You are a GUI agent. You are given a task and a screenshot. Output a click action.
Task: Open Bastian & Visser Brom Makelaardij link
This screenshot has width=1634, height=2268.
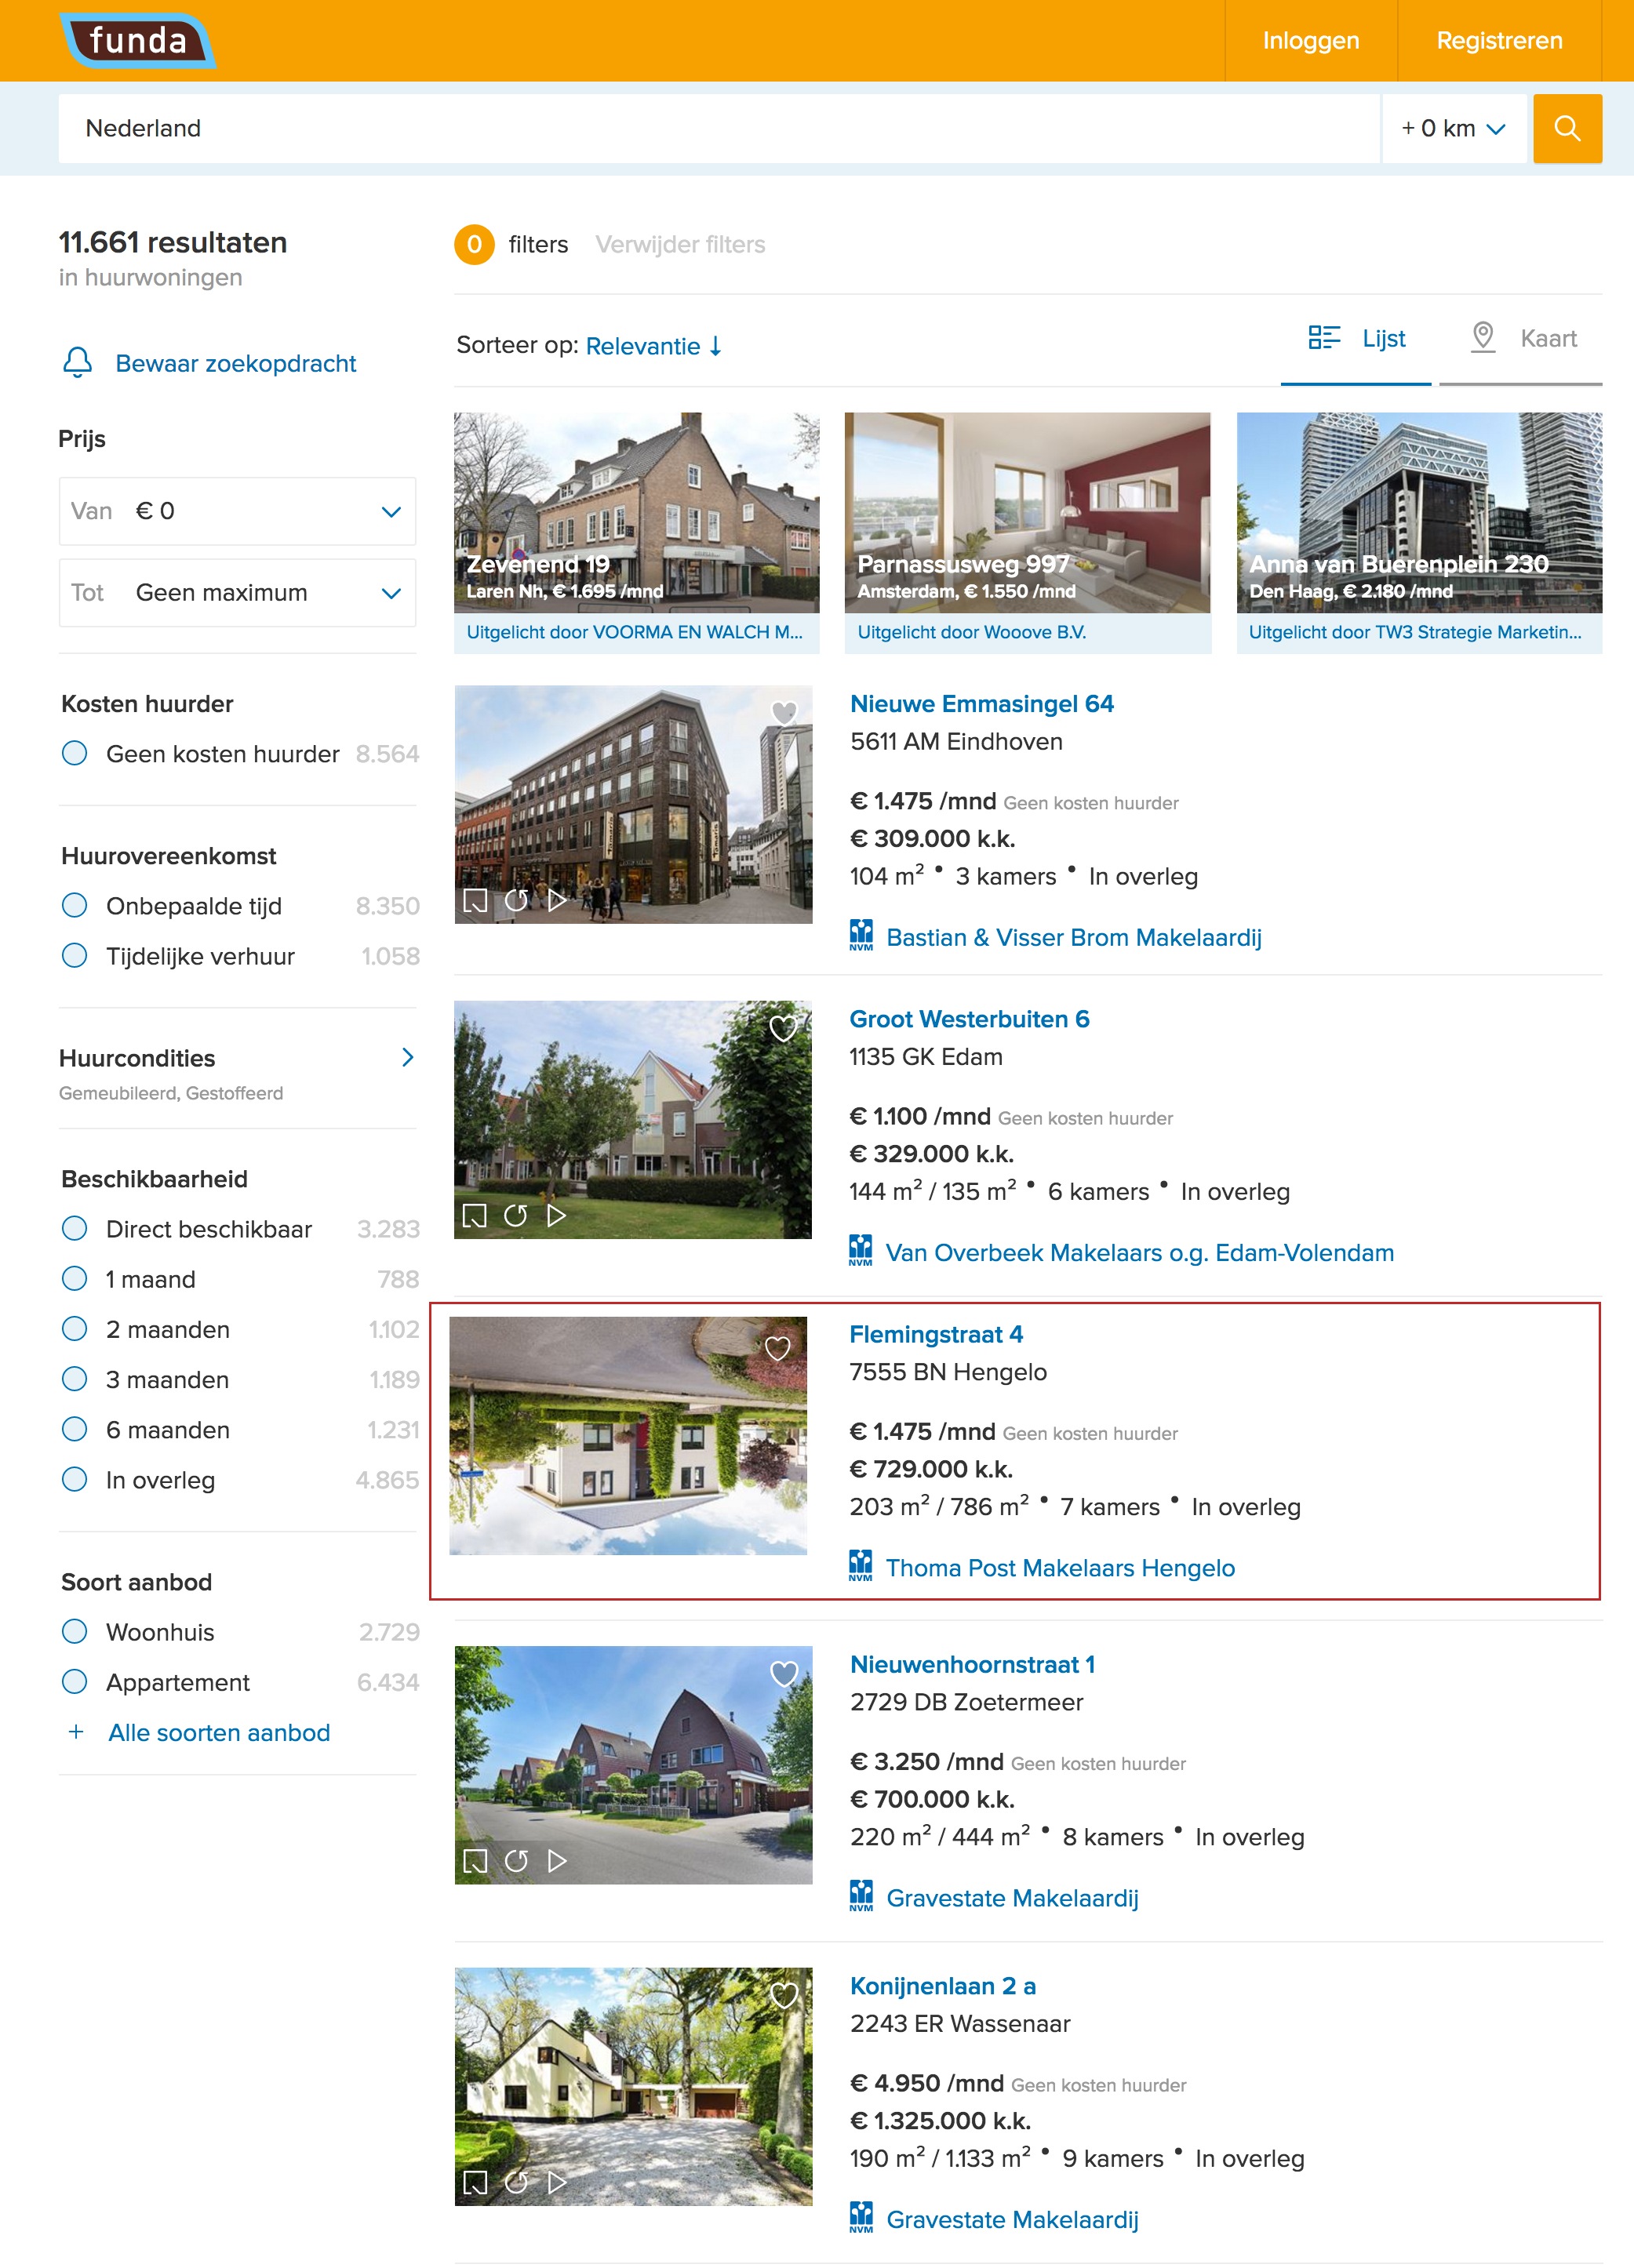click(x=1074, y=937)
